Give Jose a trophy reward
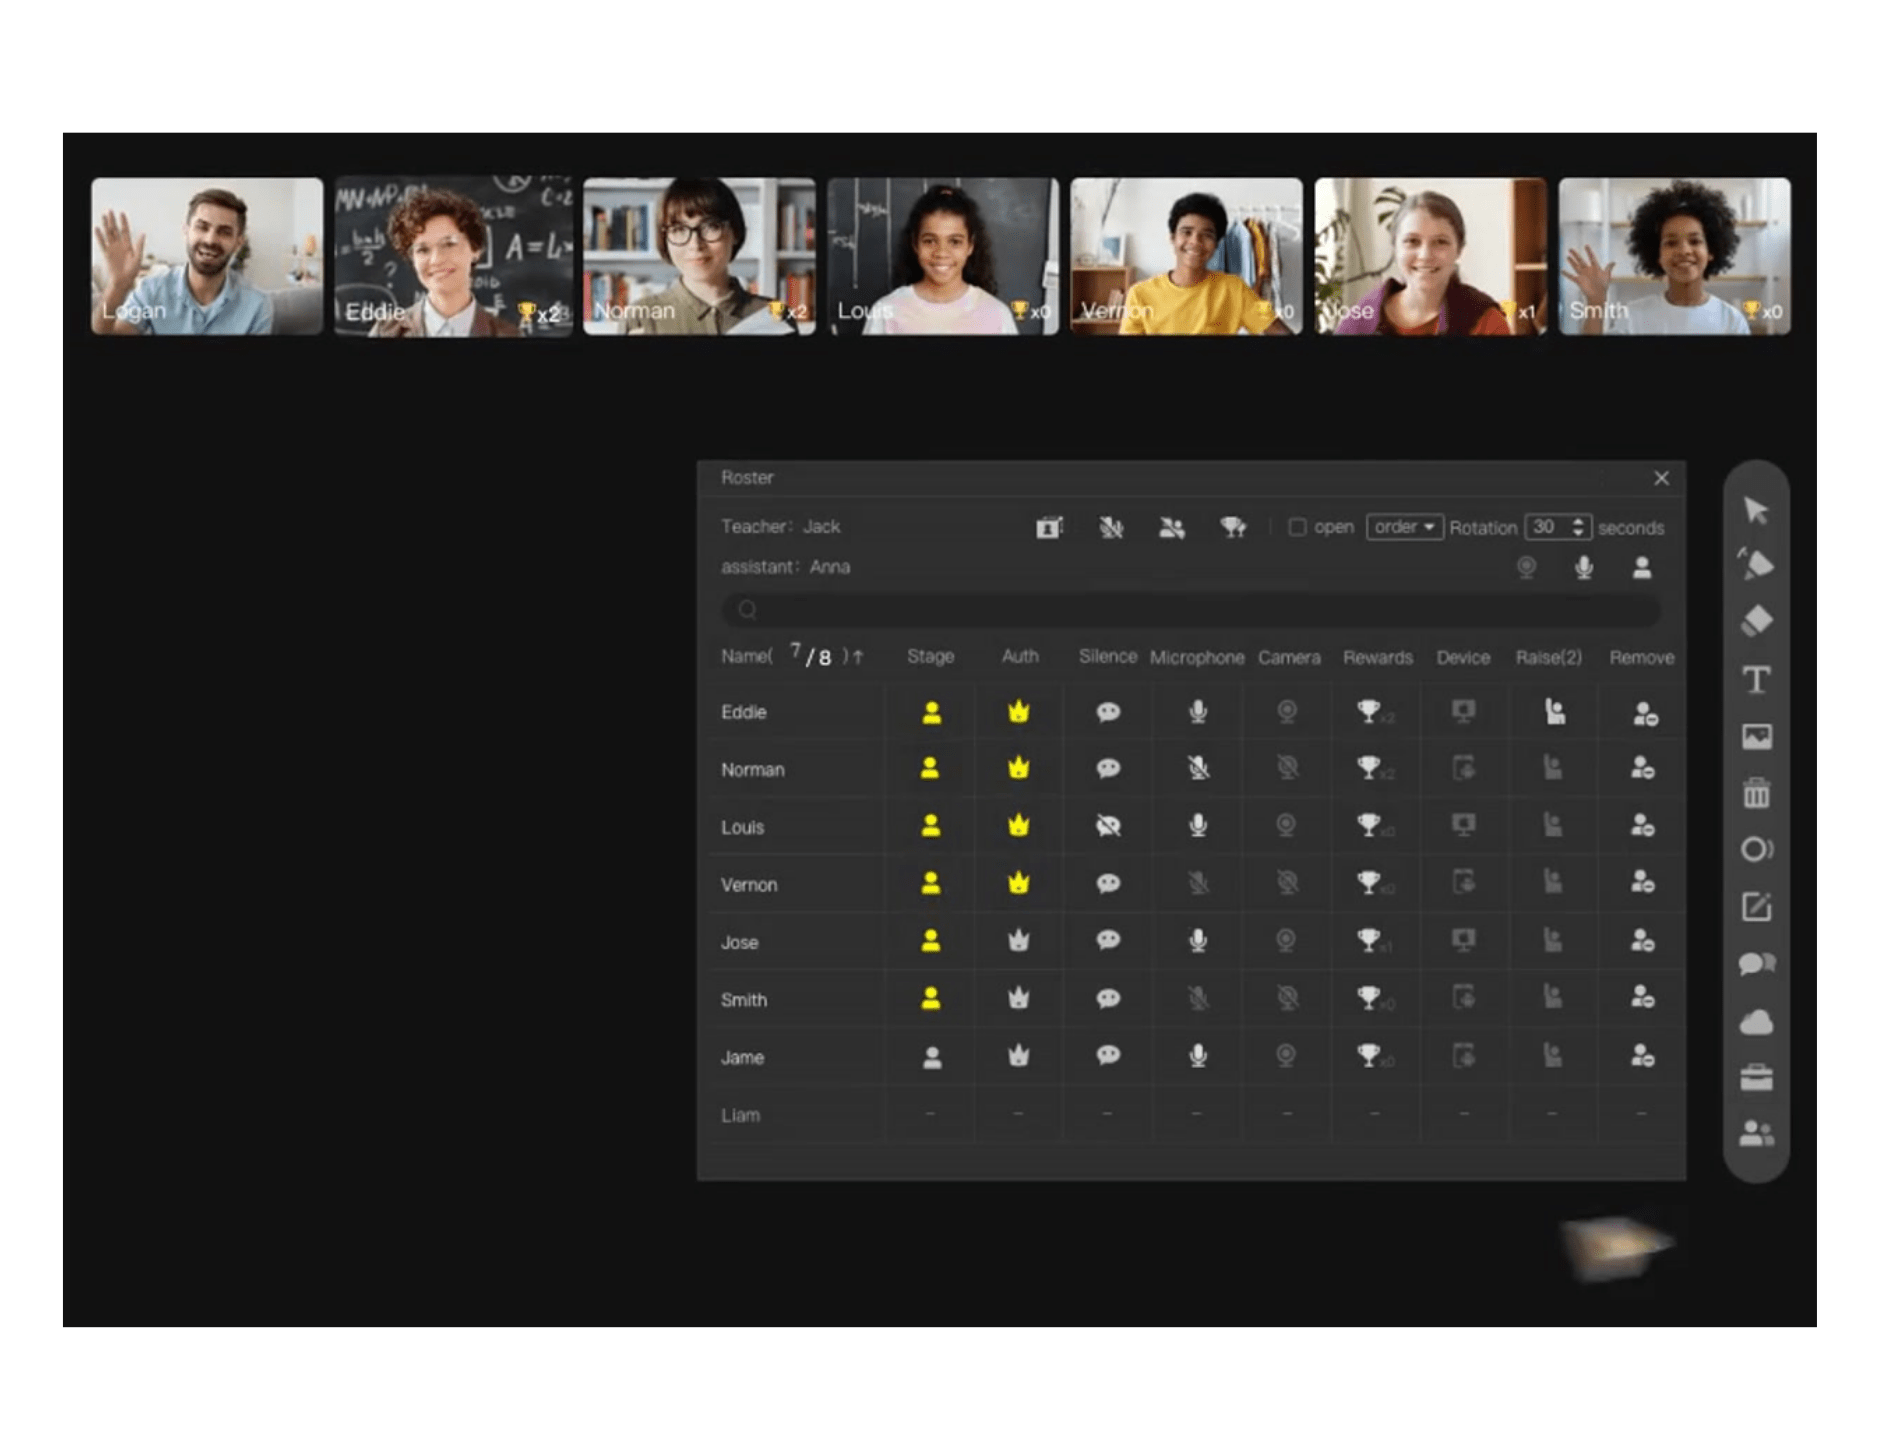Viewport: 1880px width, 1440px height. coord(1368,940)
